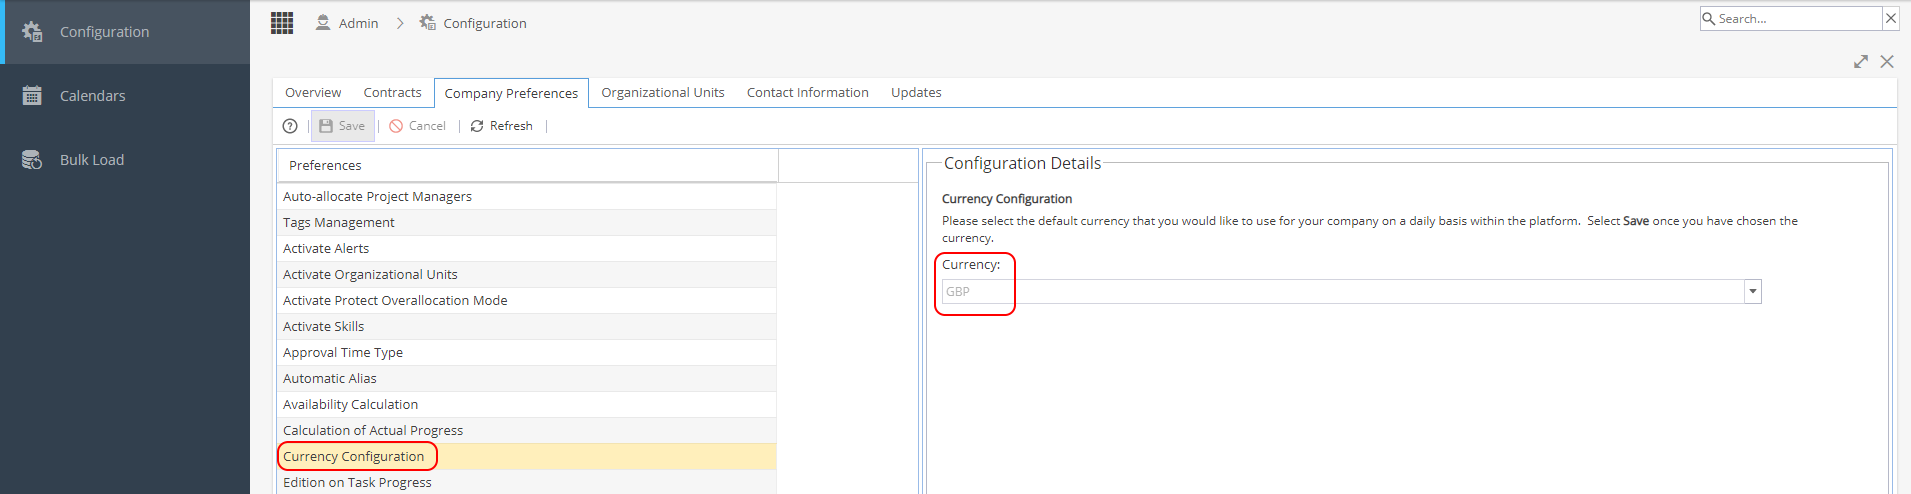The image size is (1911, 494).
Task: Click the Cancel button
Action: pyautogui.click(x=418, y=126)
